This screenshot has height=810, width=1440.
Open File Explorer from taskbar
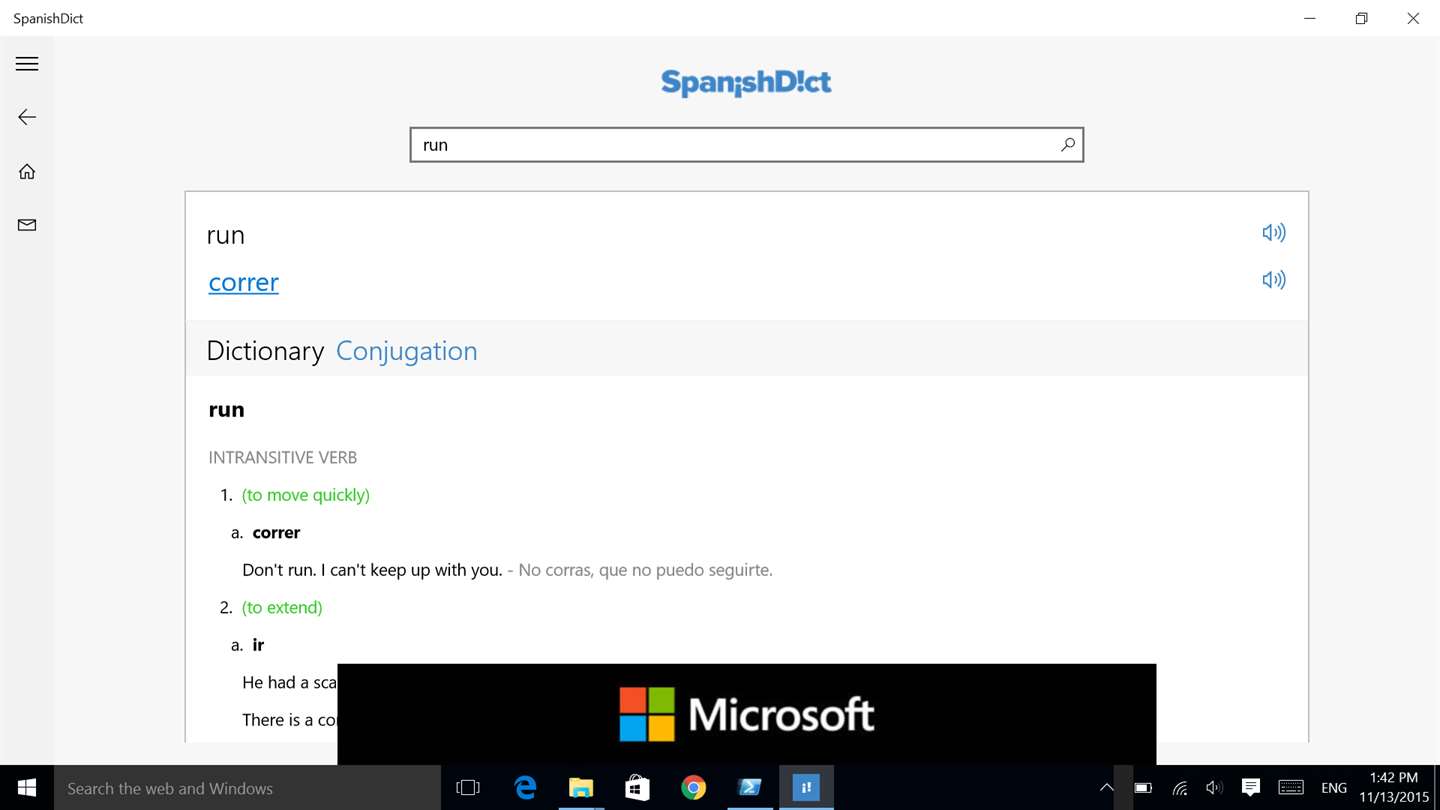coord(581,788)
